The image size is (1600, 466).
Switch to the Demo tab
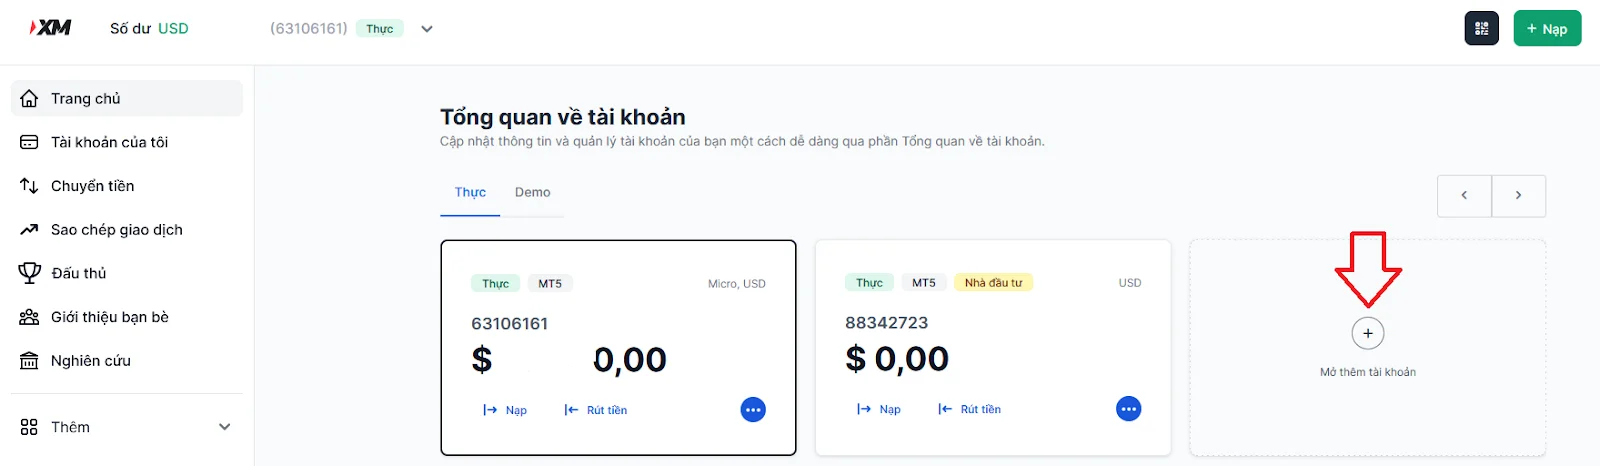point(532,192)
